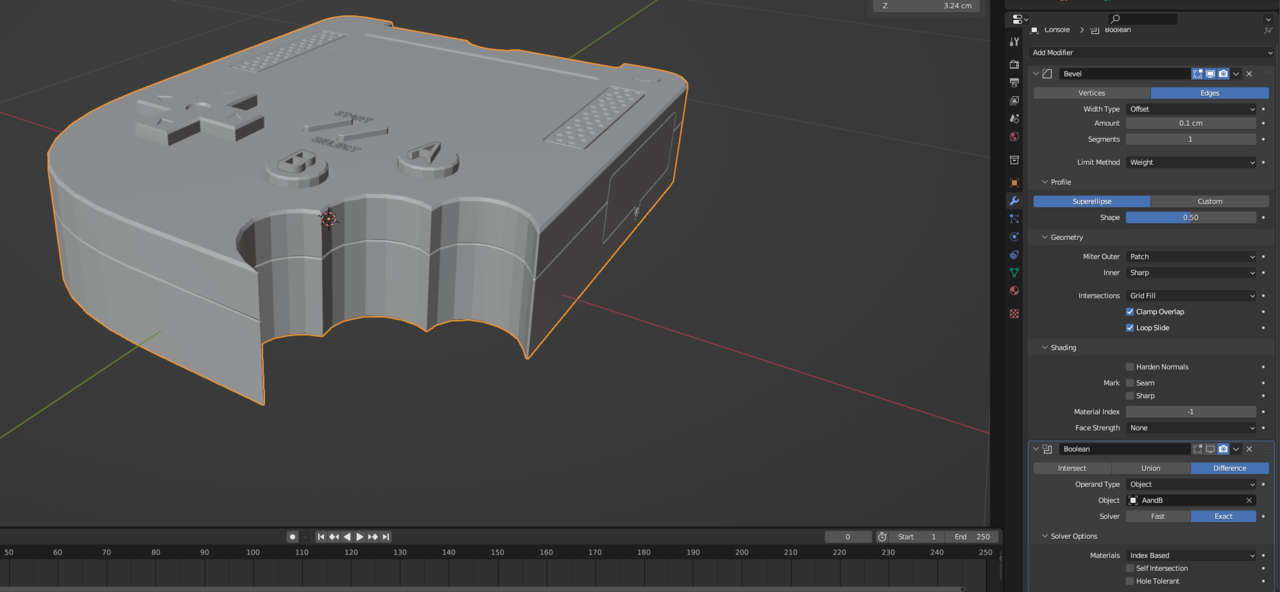Open the Object Data mesh tab icon
The height and width of the screenshot is (592, 1280).
[x=1015, y=273]
